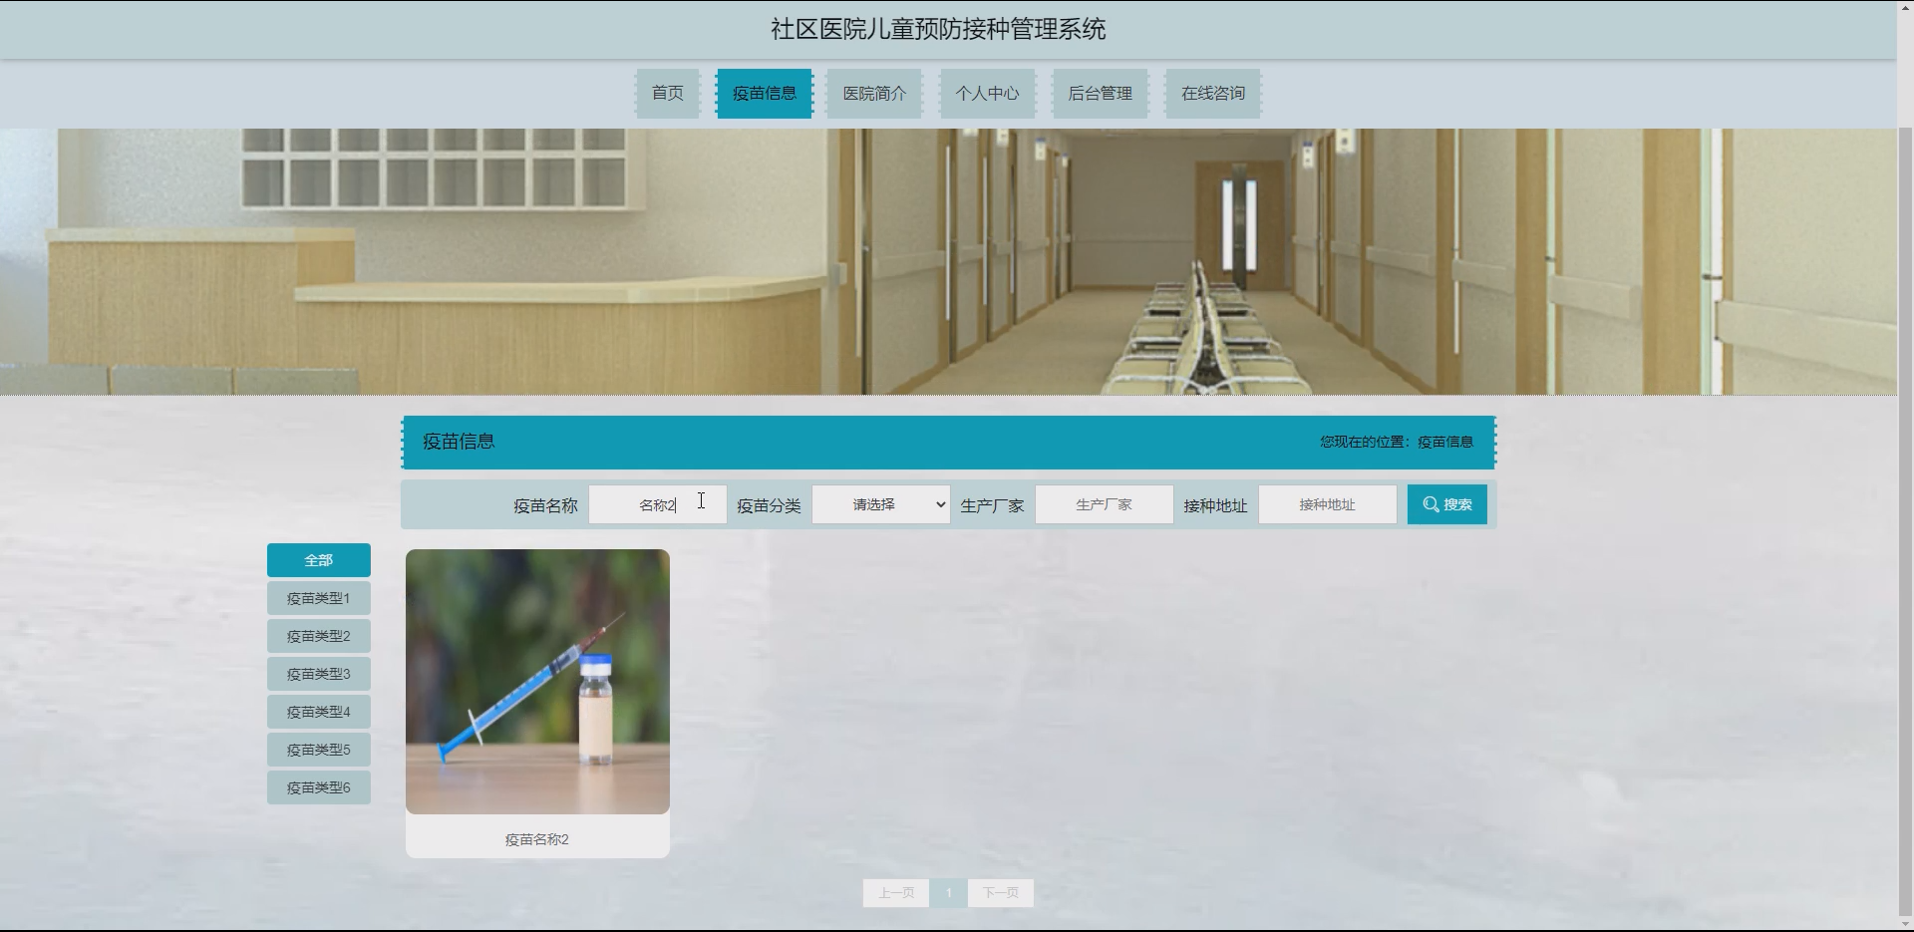Open the 在线咨询 tab
The image size is (1914, 932).
pyautogui.click(x=1213, y=93)
